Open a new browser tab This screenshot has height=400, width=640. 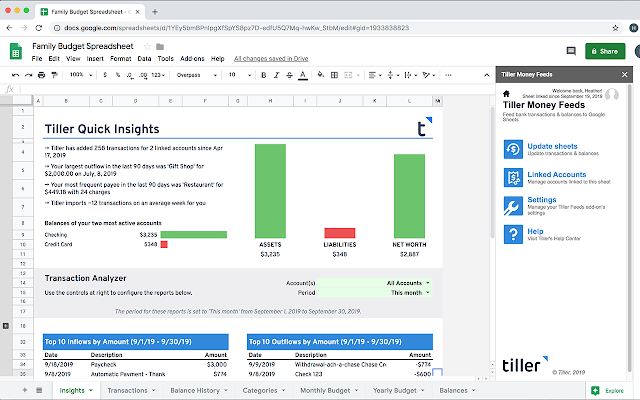point(155,12)
